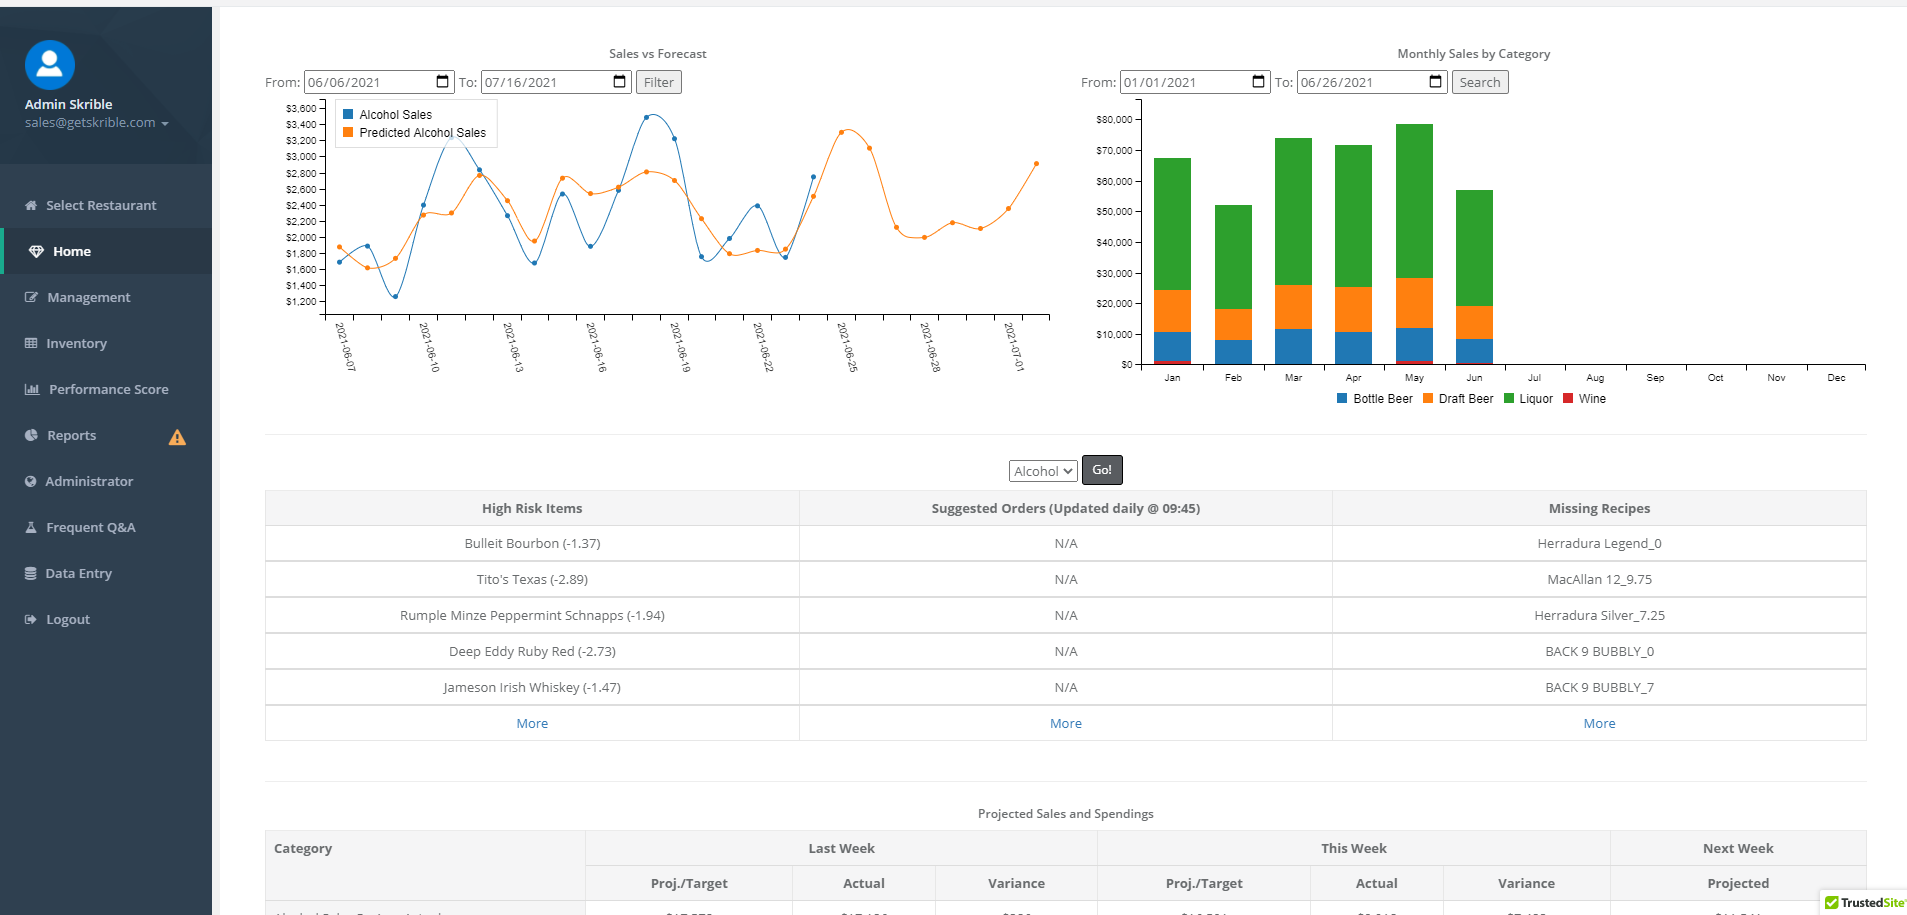Click the blue Bottle Beer legend swatch
Image resolution: width=1907 pixels, height=915 pixels.
click(1342, 398)
